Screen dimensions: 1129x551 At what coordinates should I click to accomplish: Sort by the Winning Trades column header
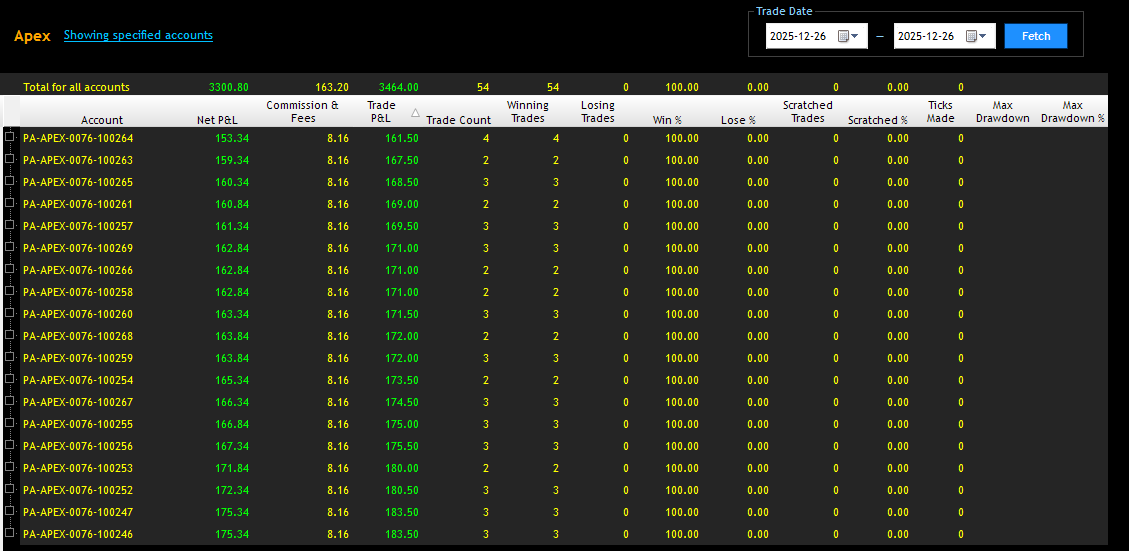pos(528,112)
